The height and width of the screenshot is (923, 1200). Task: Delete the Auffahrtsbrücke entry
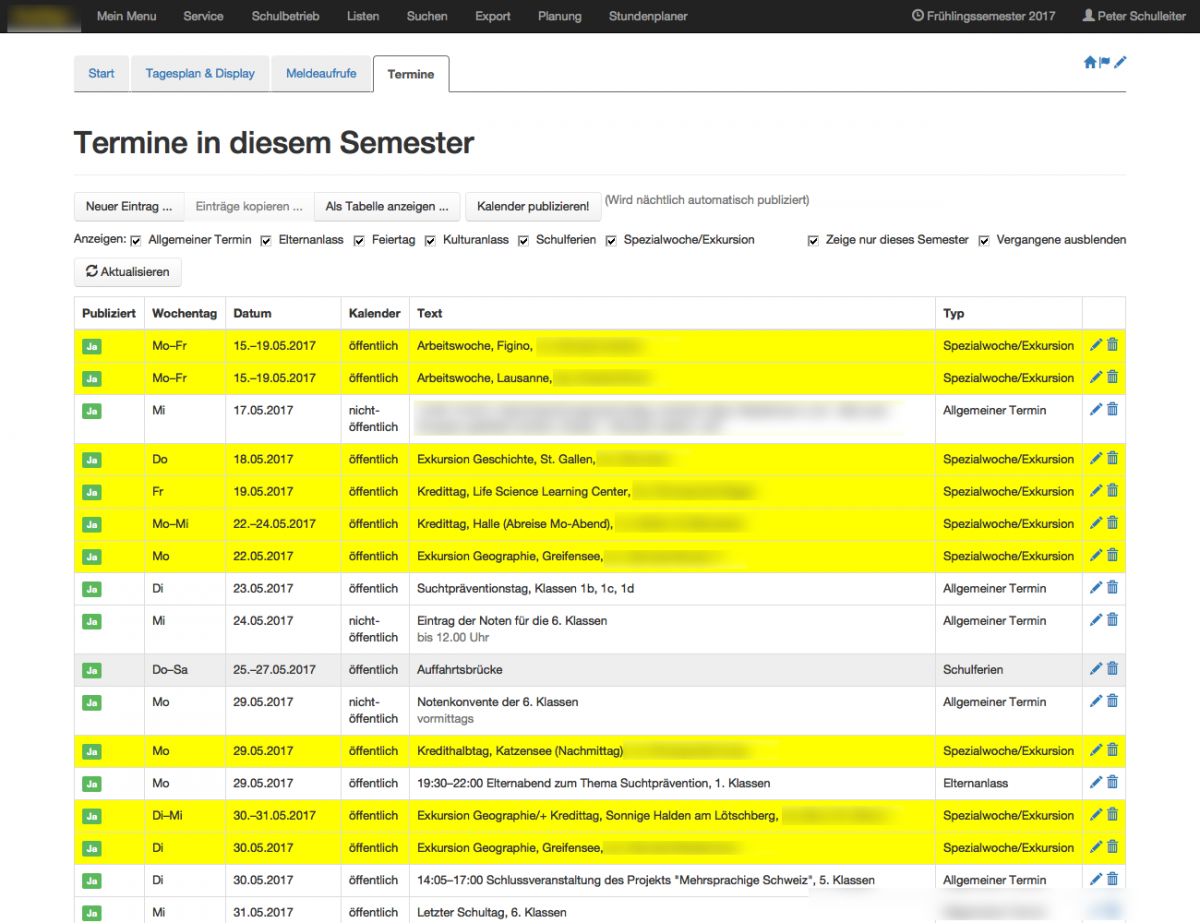click(1112, 669)
